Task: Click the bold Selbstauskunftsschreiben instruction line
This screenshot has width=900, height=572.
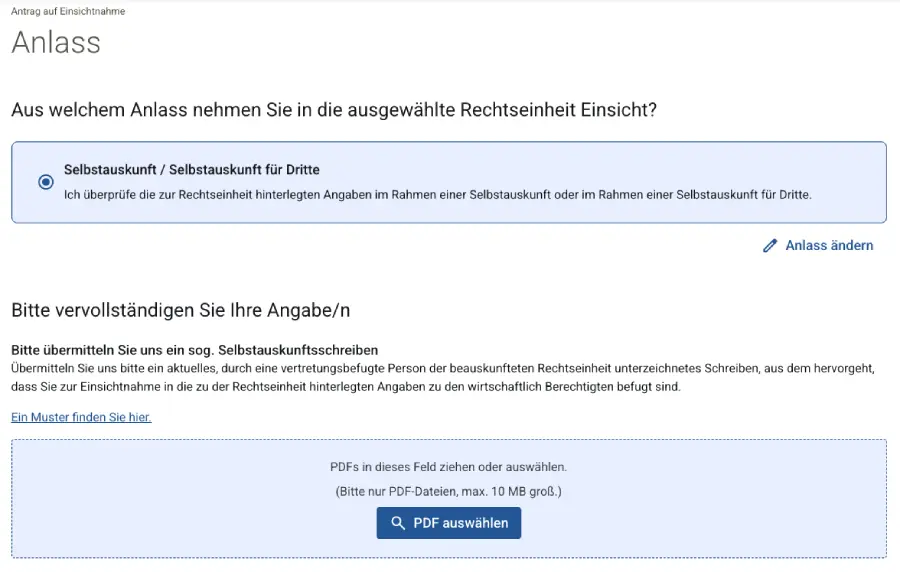Action: click(195, 350)
